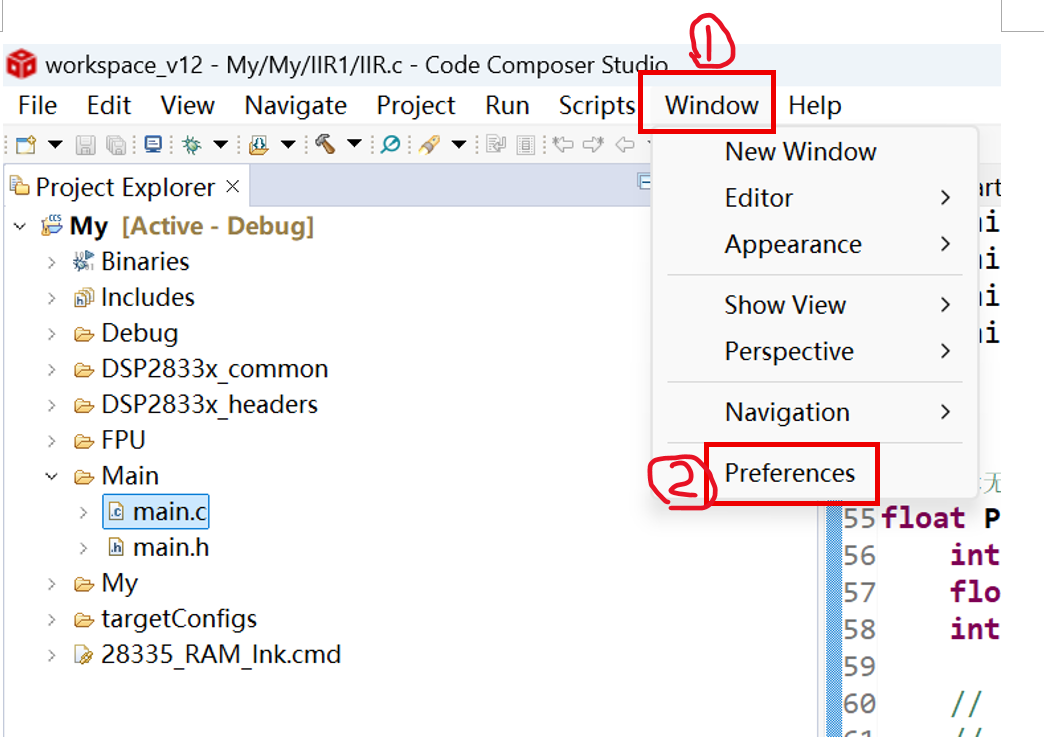Select the 28335_RAM_lnk.cmd file
Image resolution: width=1062 pixels, height=737 pixels.
(220, 655)
